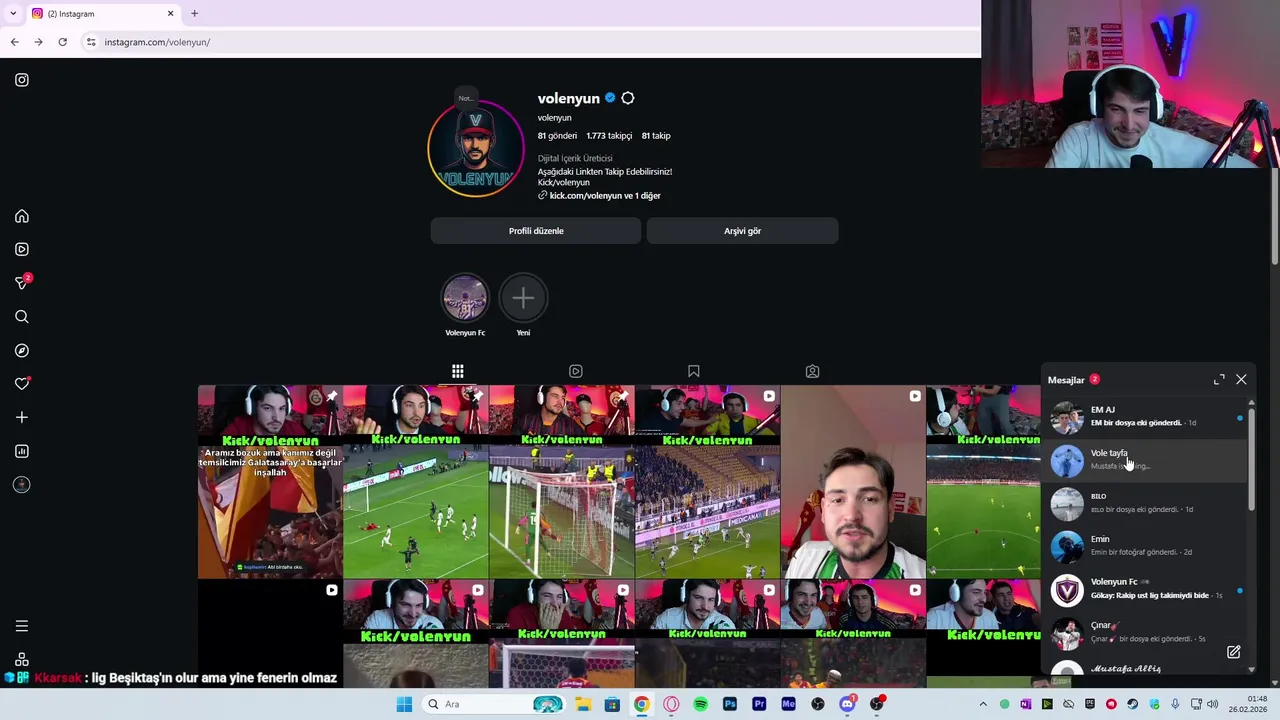Open the 'Volenyun Fc' group conversation
Viewport: 1280px width, 720px height.
[x=1144, y=589]
